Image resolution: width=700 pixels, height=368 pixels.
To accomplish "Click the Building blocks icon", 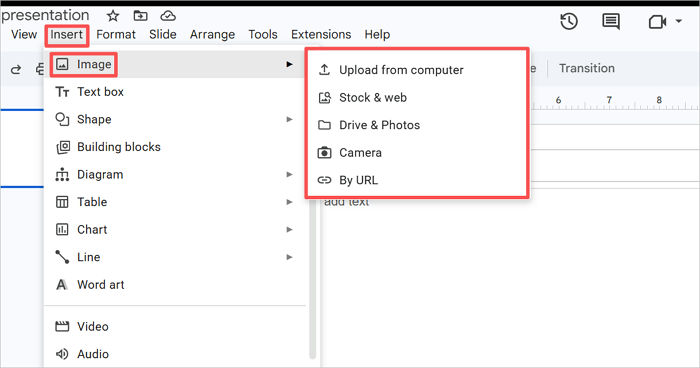I will coord(62,147).
